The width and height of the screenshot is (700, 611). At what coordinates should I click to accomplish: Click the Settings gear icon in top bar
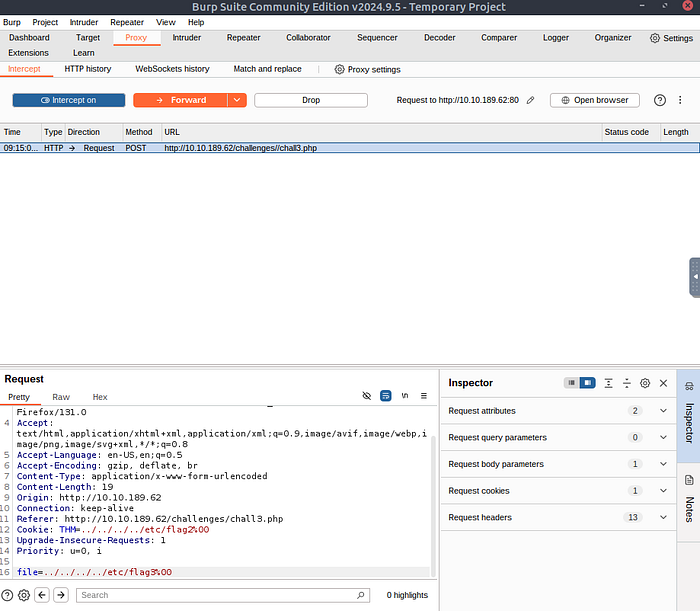coord(654,38)
